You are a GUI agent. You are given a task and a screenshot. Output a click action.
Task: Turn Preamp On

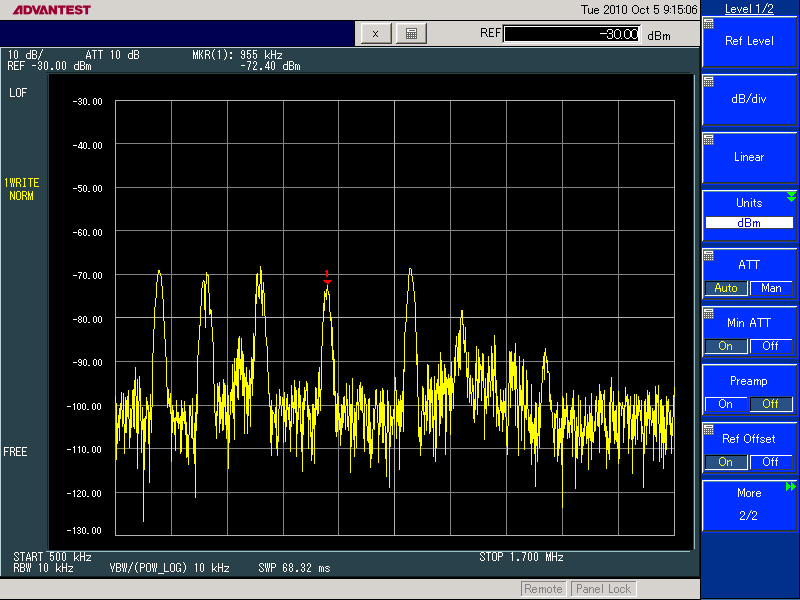725,404
